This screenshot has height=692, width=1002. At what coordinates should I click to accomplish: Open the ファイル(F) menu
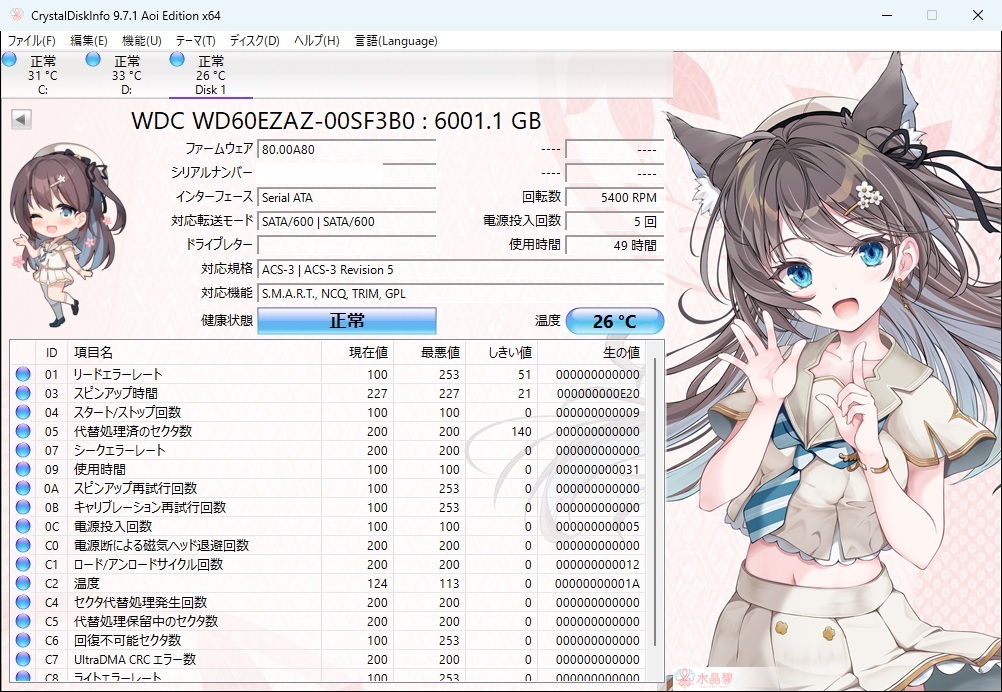[x=31, y=41]
